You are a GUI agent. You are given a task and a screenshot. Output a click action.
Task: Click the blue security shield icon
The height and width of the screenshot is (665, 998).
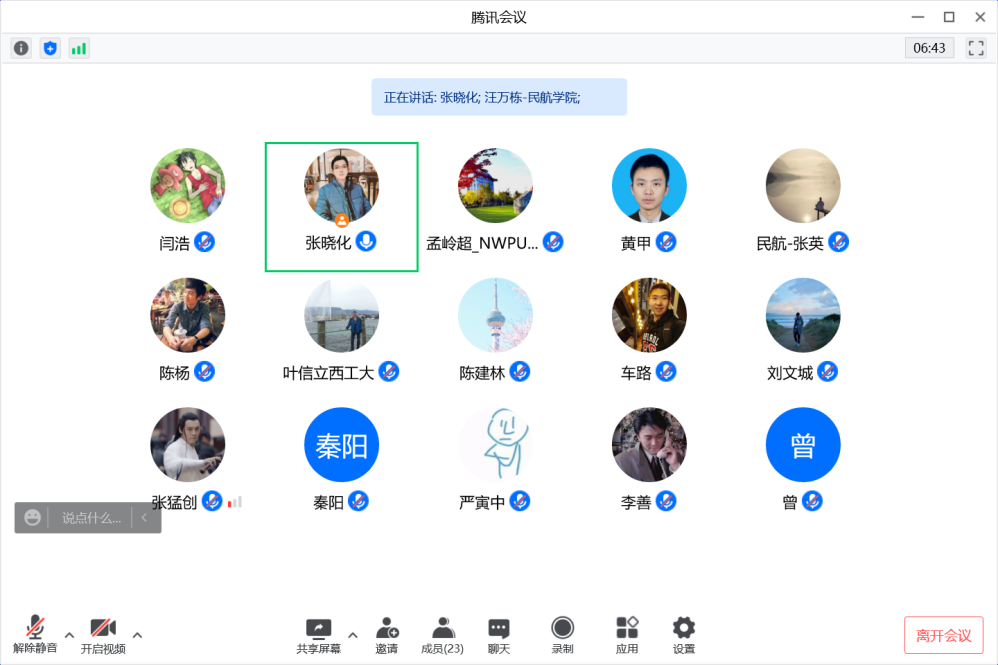(x=50, y=48)
